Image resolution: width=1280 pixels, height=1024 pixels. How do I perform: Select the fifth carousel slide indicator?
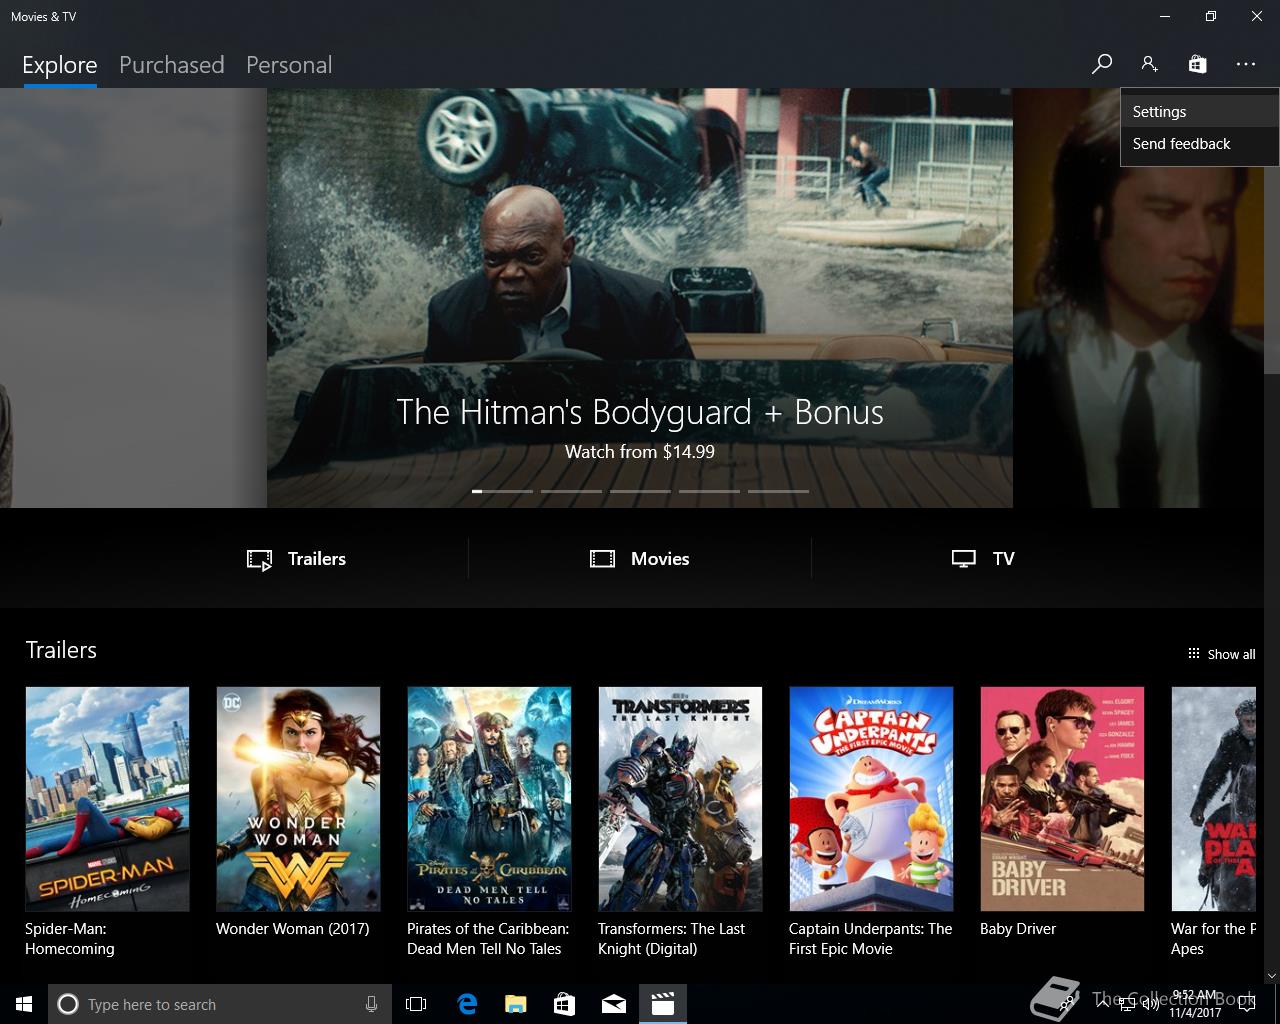coord(778,491)
